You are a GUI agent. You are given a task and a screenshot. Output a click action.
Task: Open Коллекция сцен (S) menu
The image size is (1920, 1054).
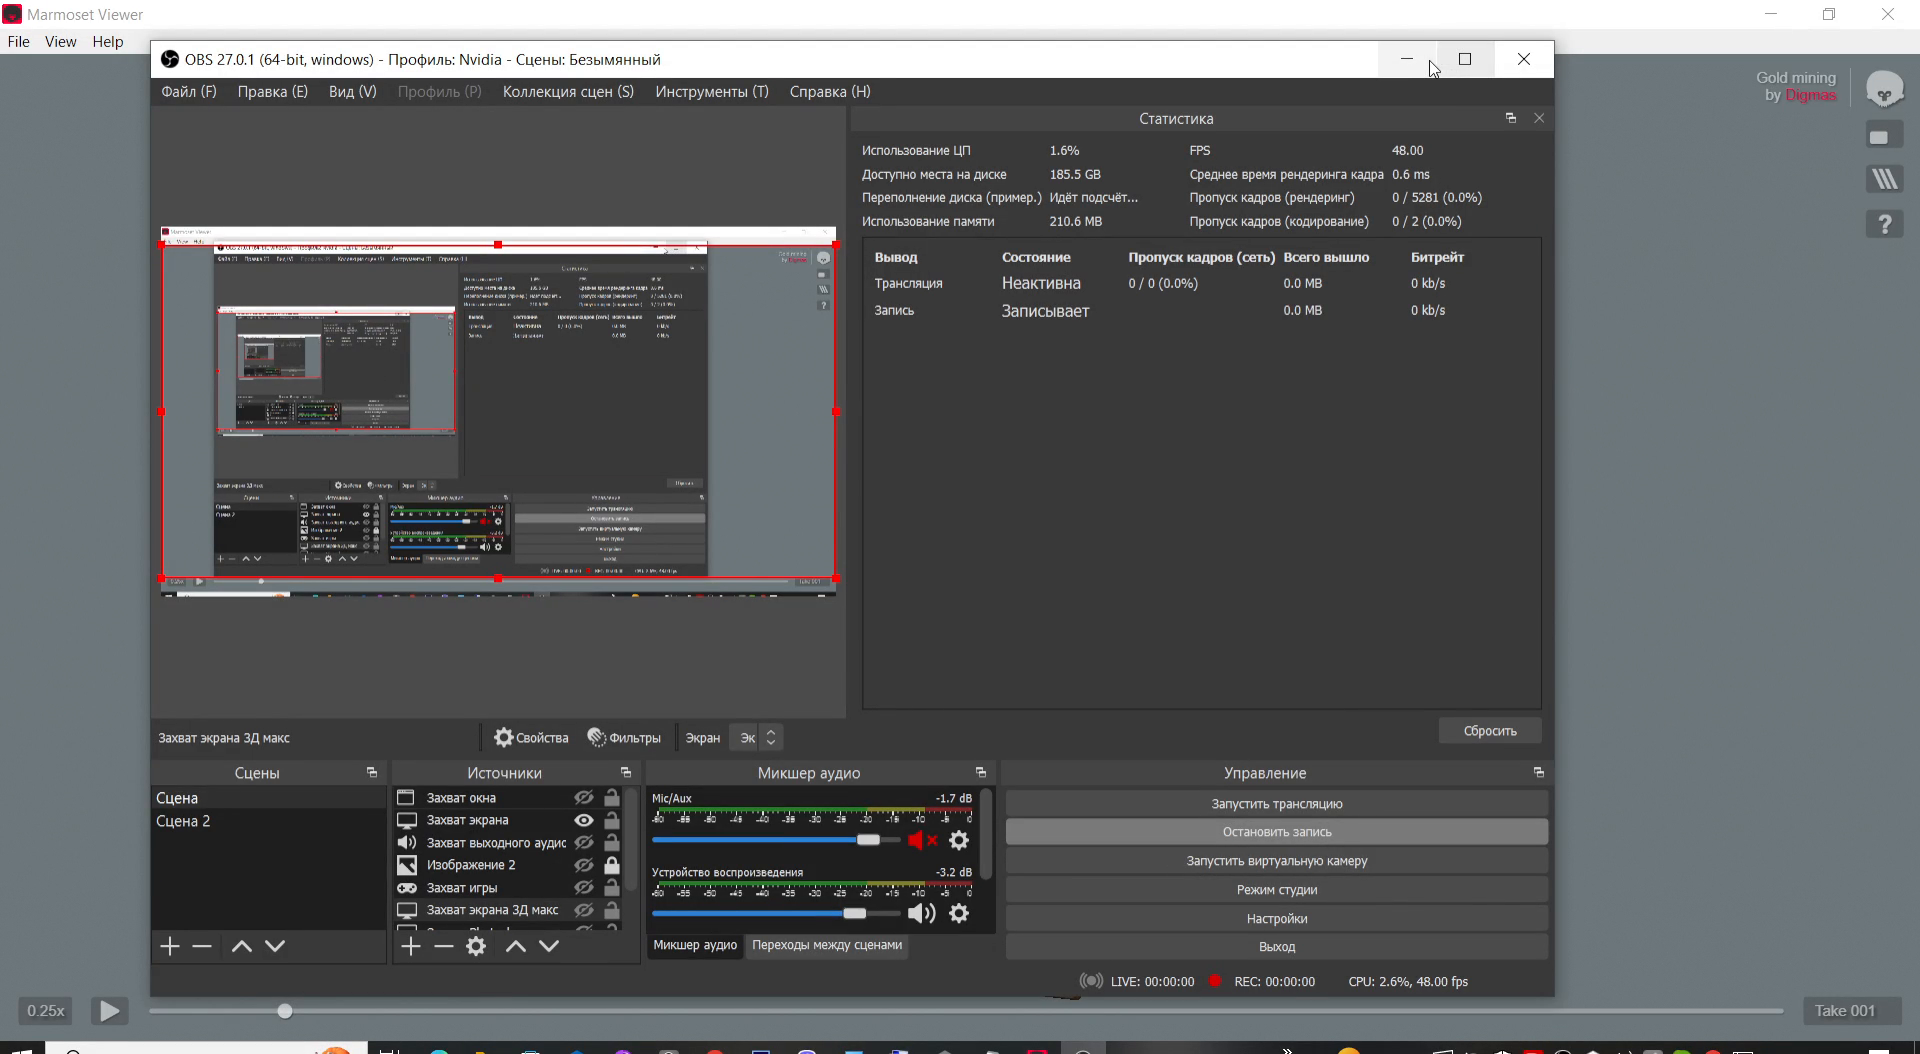(x=568, y=92)
